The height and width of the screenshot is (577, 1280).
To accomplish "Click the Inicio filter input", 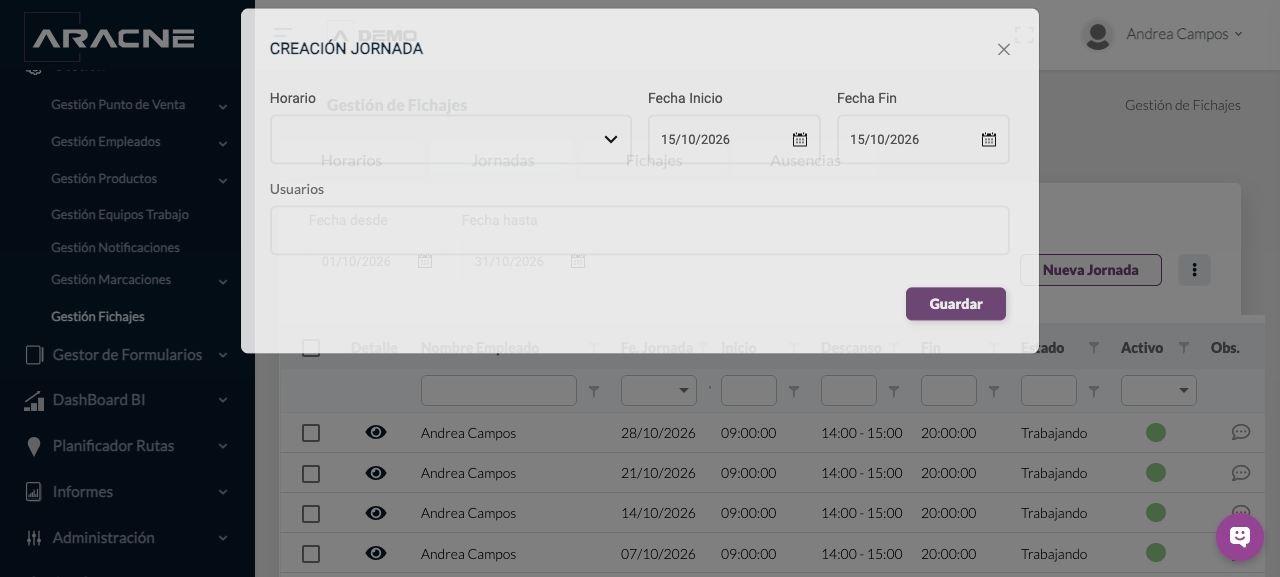I will point(749,390).
